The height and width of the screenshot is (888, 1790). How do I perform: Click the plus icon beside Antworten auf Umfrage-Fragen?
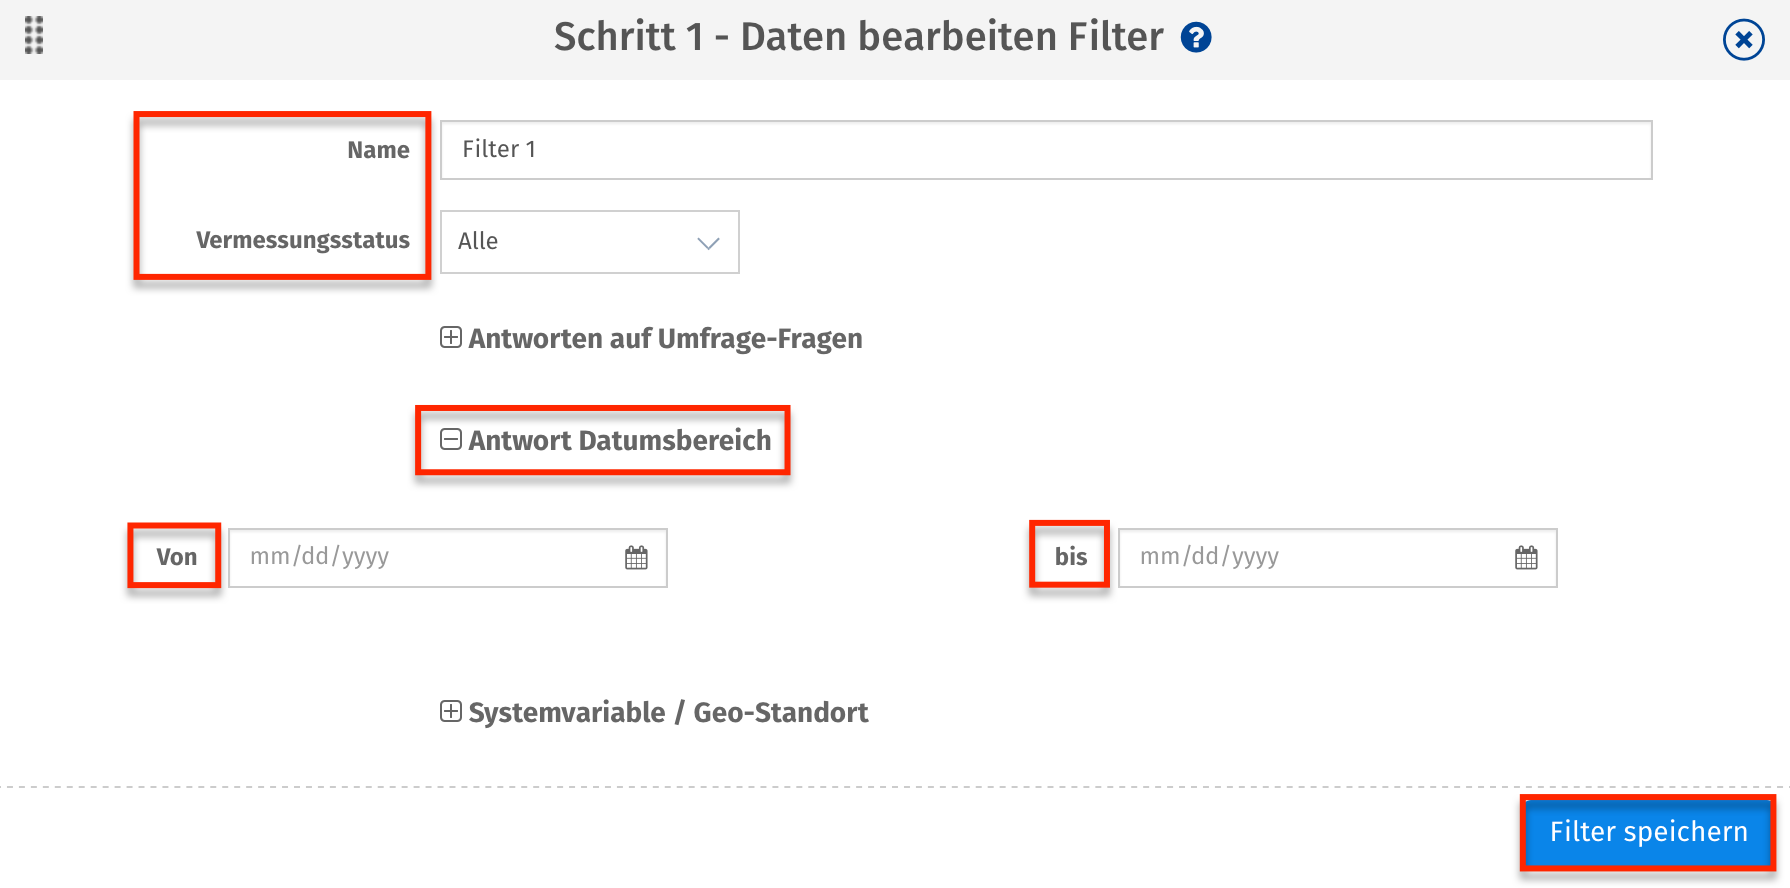click(x=450, y=338)
